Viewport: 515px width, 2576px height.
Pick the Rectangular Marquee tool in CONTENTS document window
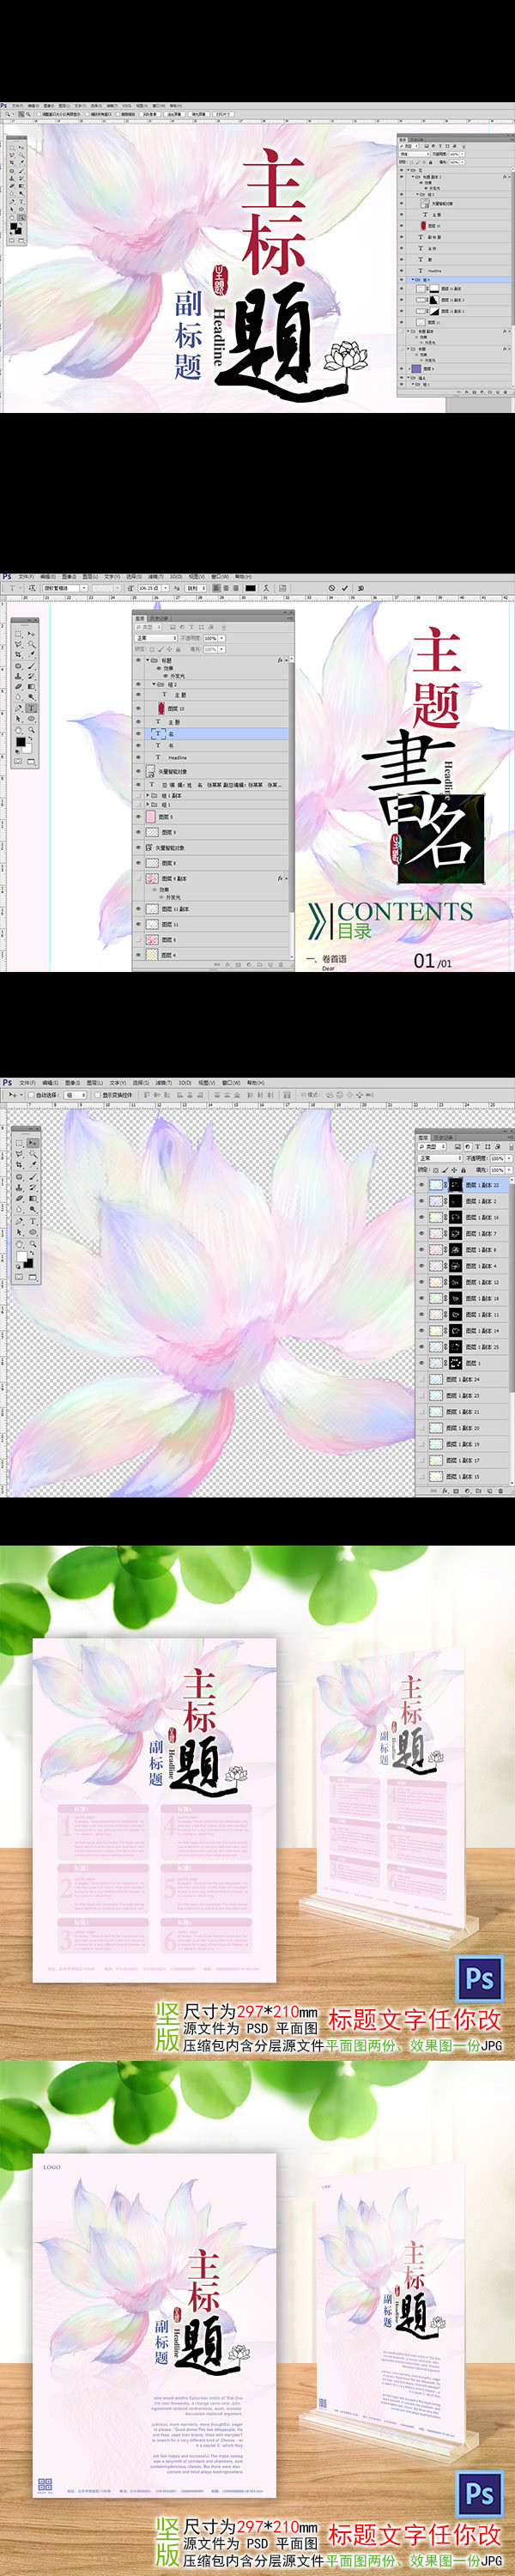point(18,634)
